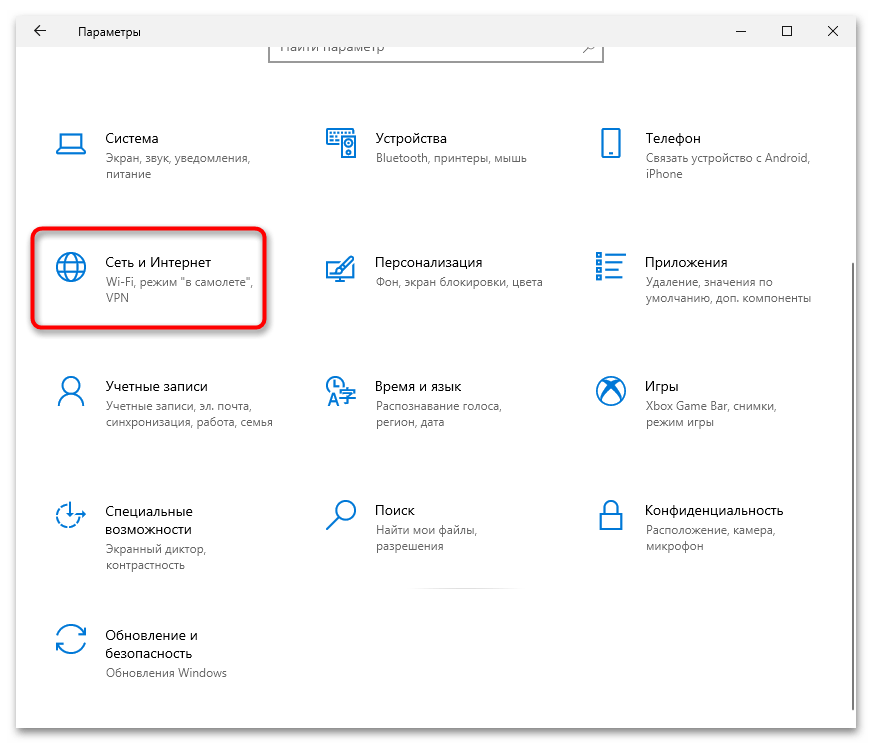This screenshot has width=872, height=744.
Task: Click 'Экранный диктор, контрастность' description
Action: tap(156, 557)
